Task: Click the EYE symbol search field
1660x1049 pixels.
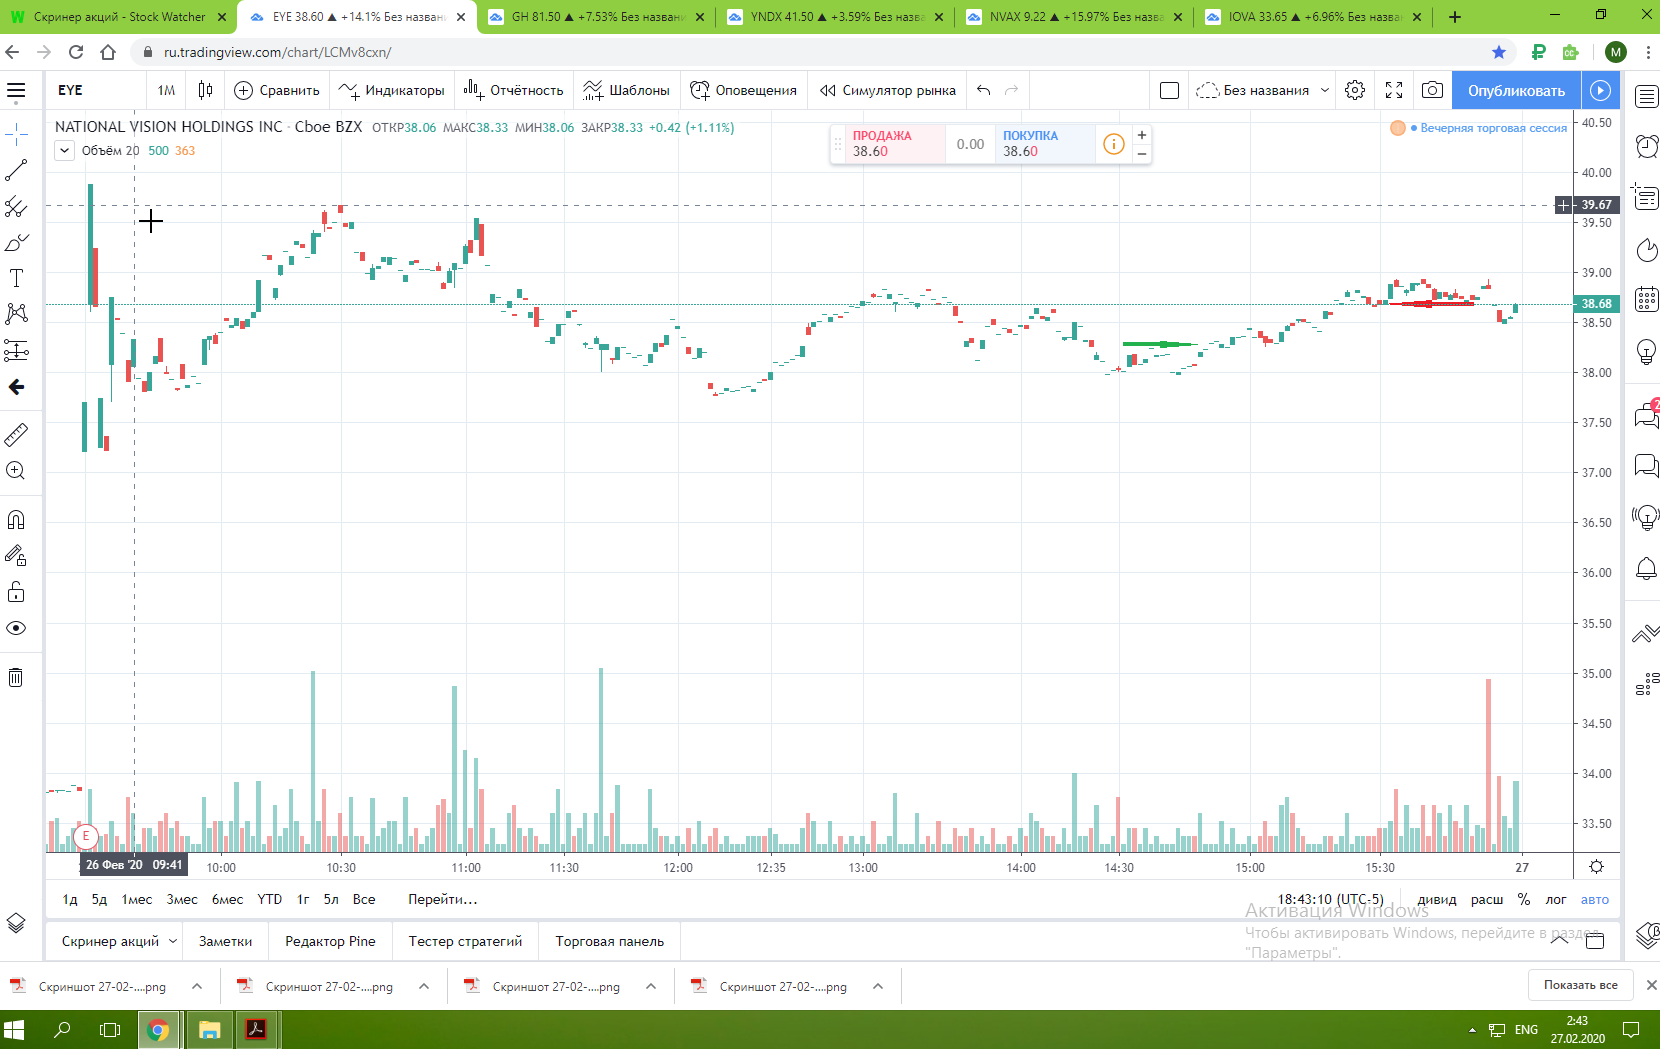Action: (x=95, y=90)
